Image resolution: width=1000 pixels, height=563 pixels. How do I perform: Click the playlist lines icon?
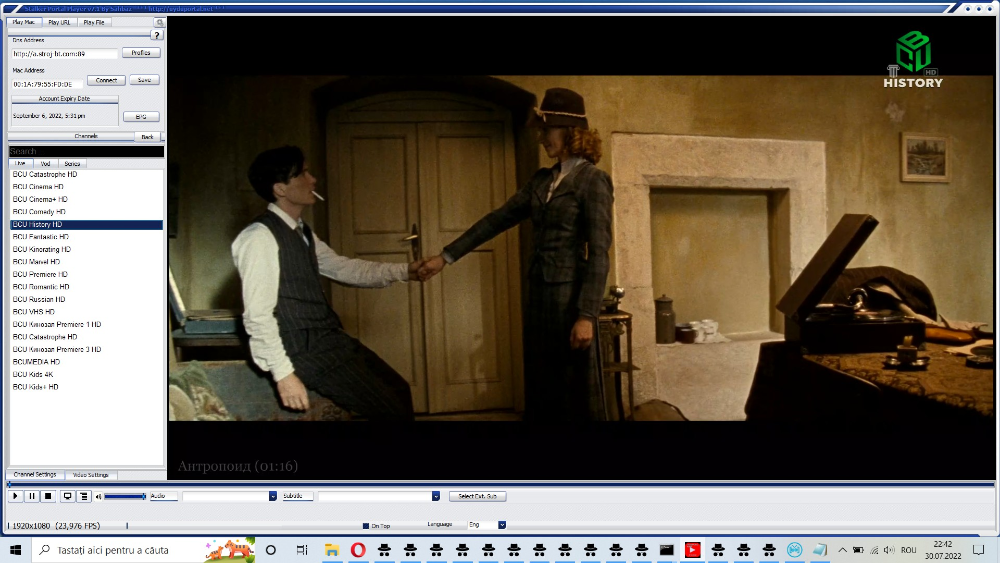pos(84,496)
